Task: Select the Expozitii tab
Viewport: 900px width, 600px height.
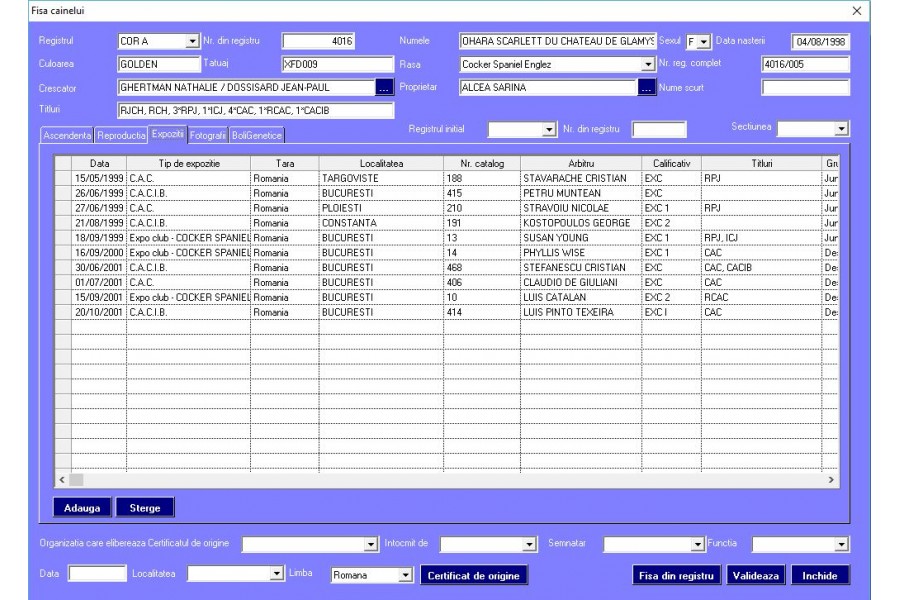Action: [x=168, y=134]
